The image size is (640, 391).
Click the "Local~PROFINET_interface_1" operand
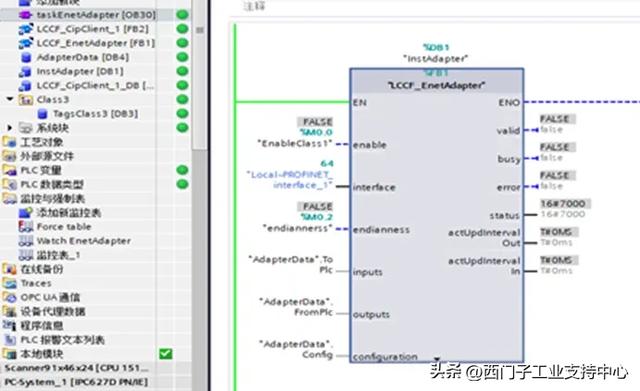click(x=290, y=180)
